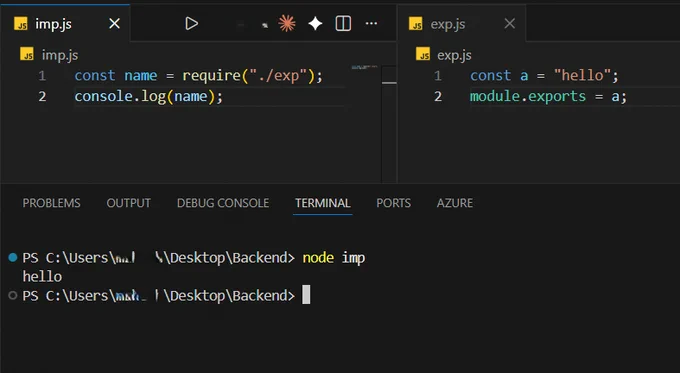Open the More Actions ellipsis menu
The image size is (680, 373).
371,23
